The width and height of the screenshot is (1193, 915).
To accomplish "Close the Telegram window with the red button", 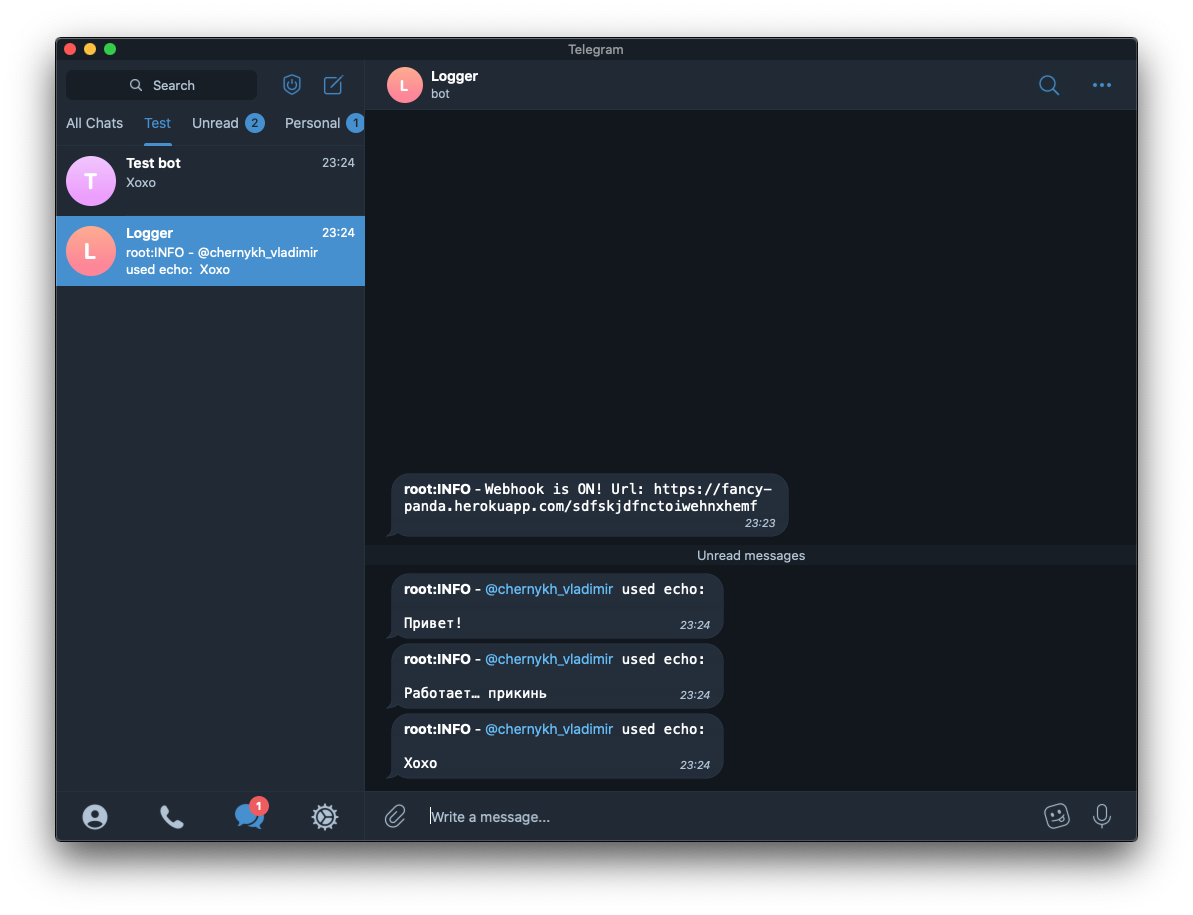I will pos(70,49).
